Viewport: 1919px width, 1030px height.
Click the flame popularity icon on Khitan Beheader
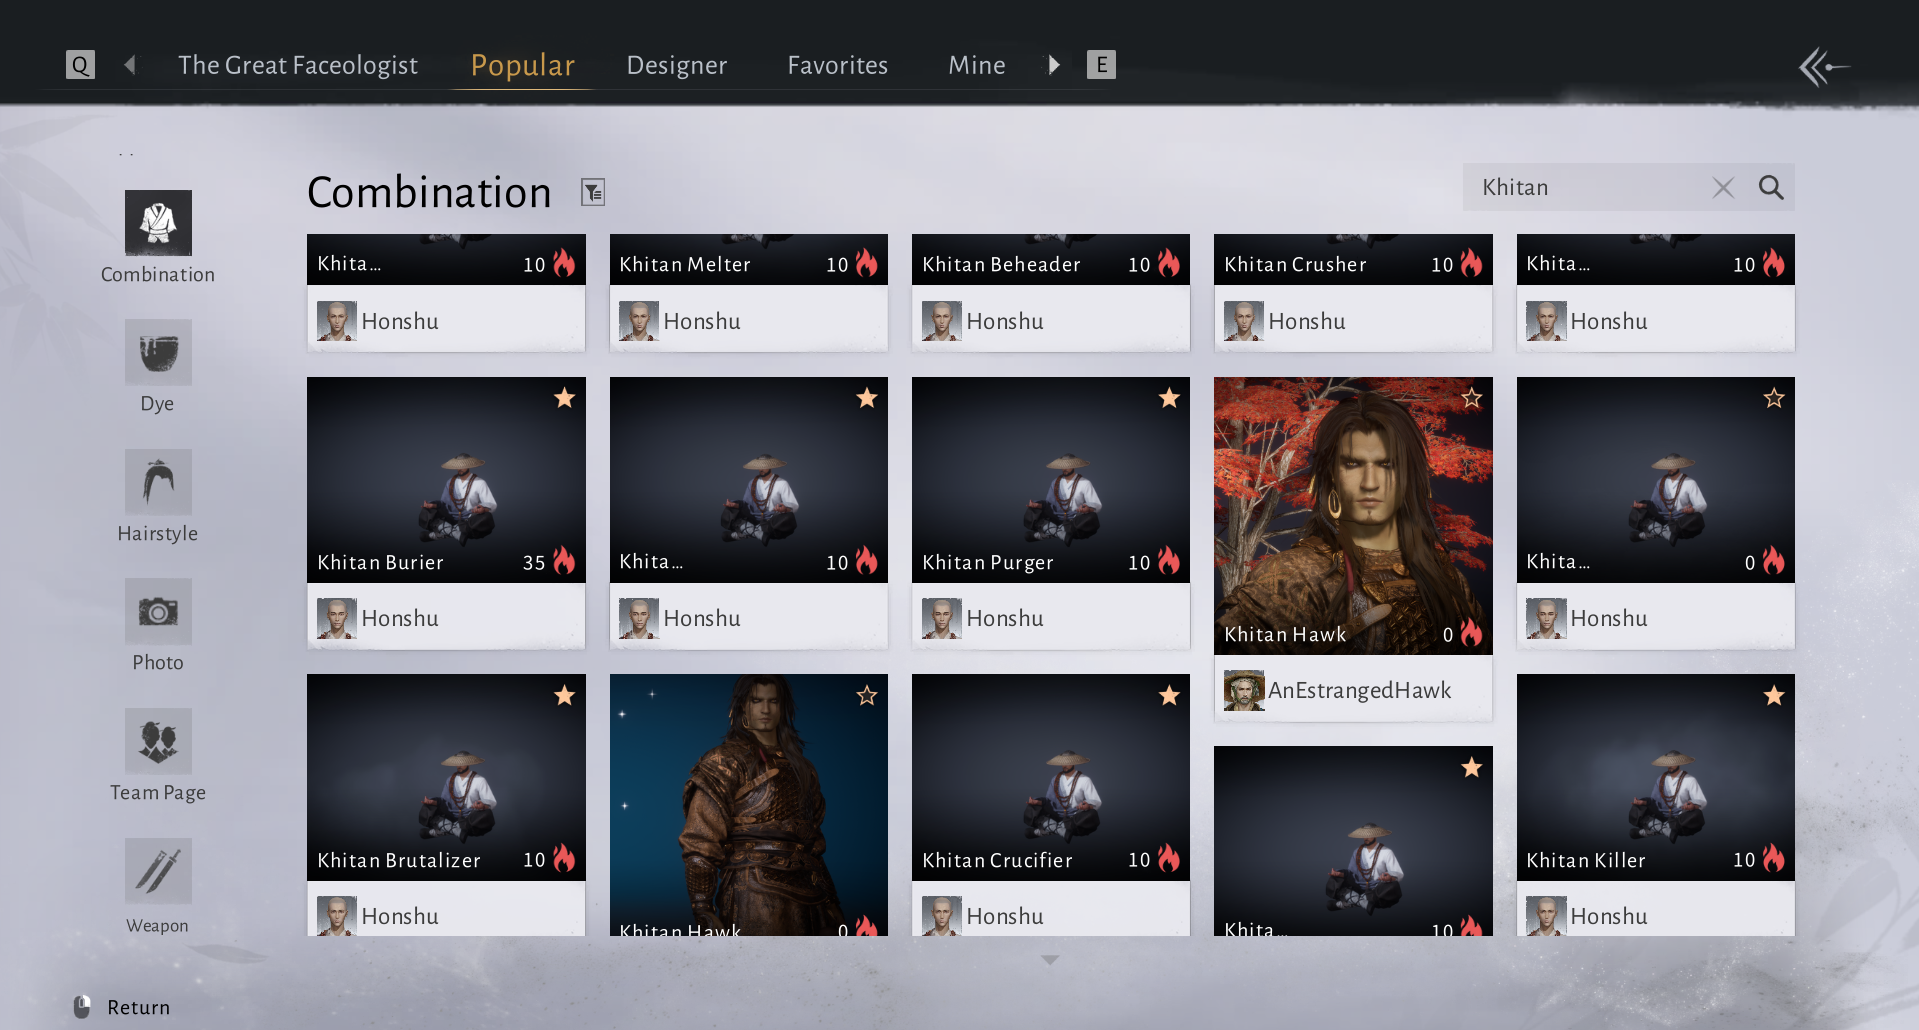click(1169, 263)
